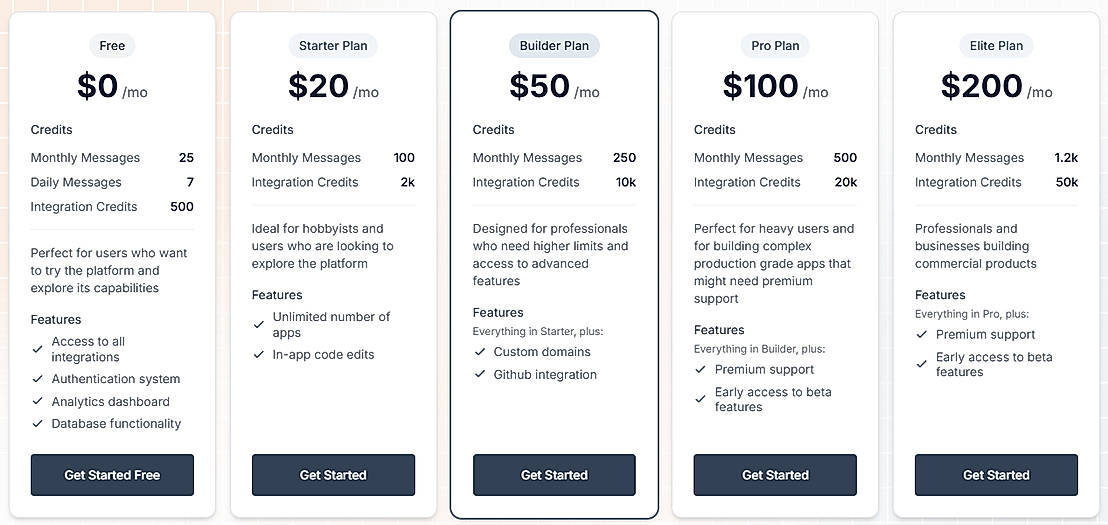Click checkmark beside Github integration

coord(479,375)
